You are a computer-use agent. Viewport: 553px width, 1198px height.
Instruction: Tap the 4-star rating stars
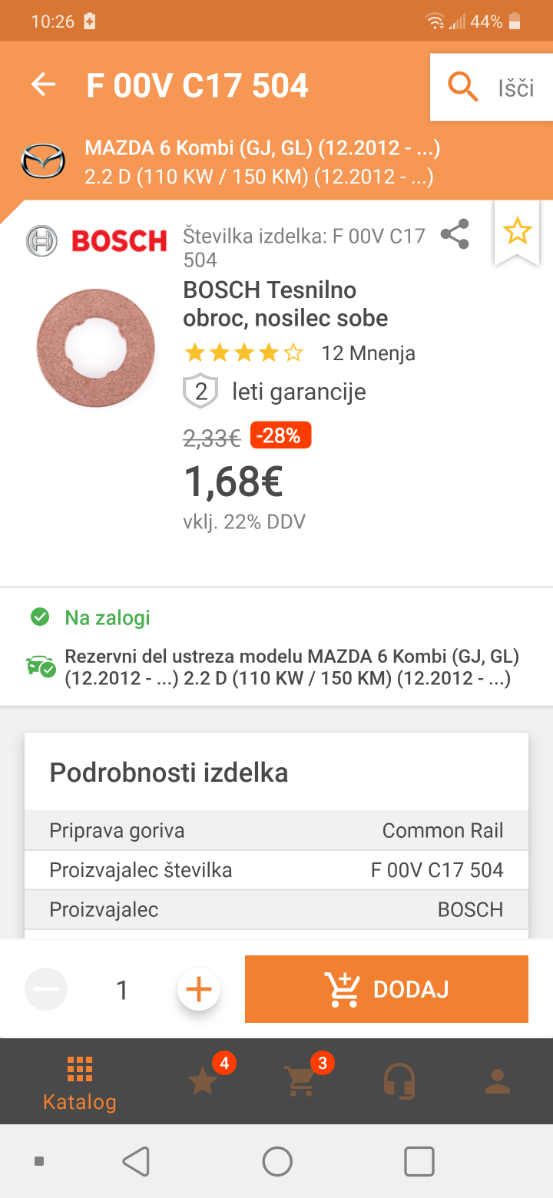pos(244,353)
